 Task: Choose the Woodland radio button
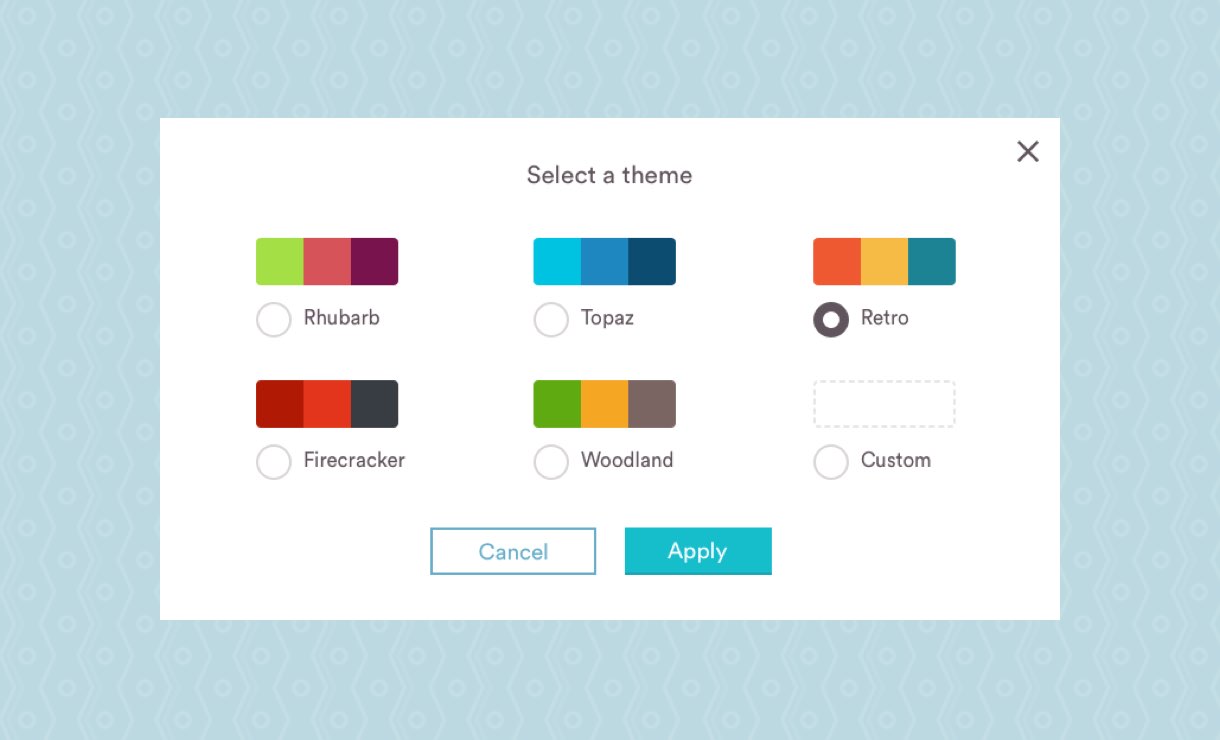551,462
